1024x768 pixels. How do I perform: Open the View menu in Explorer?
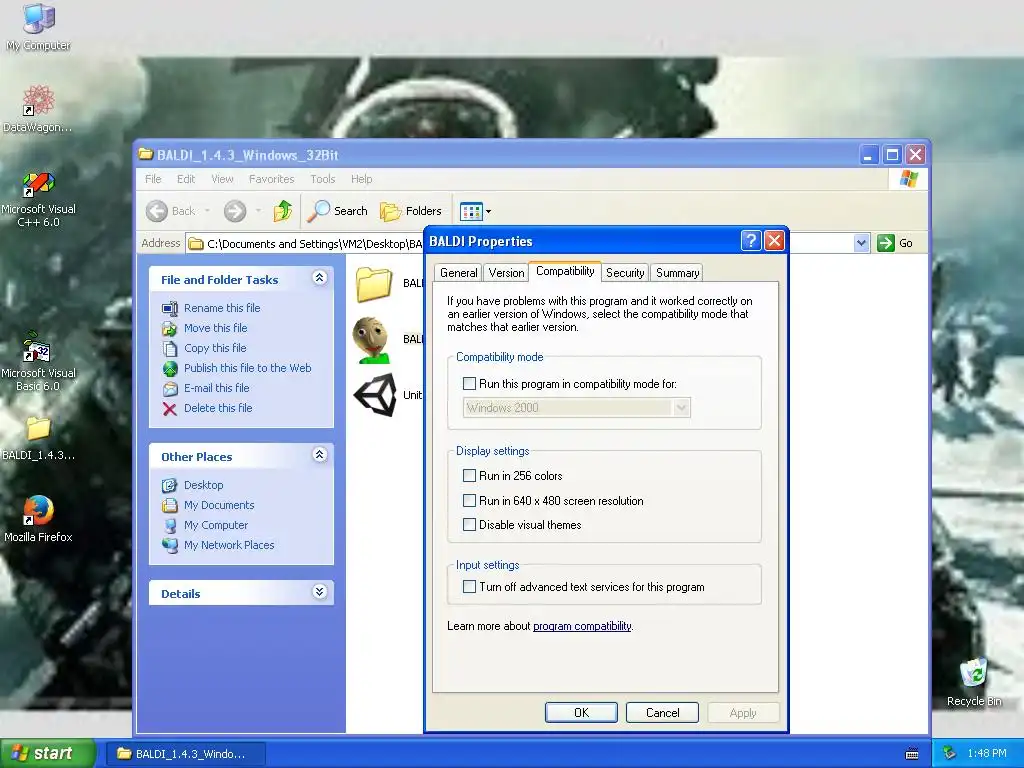coord(222,179)
